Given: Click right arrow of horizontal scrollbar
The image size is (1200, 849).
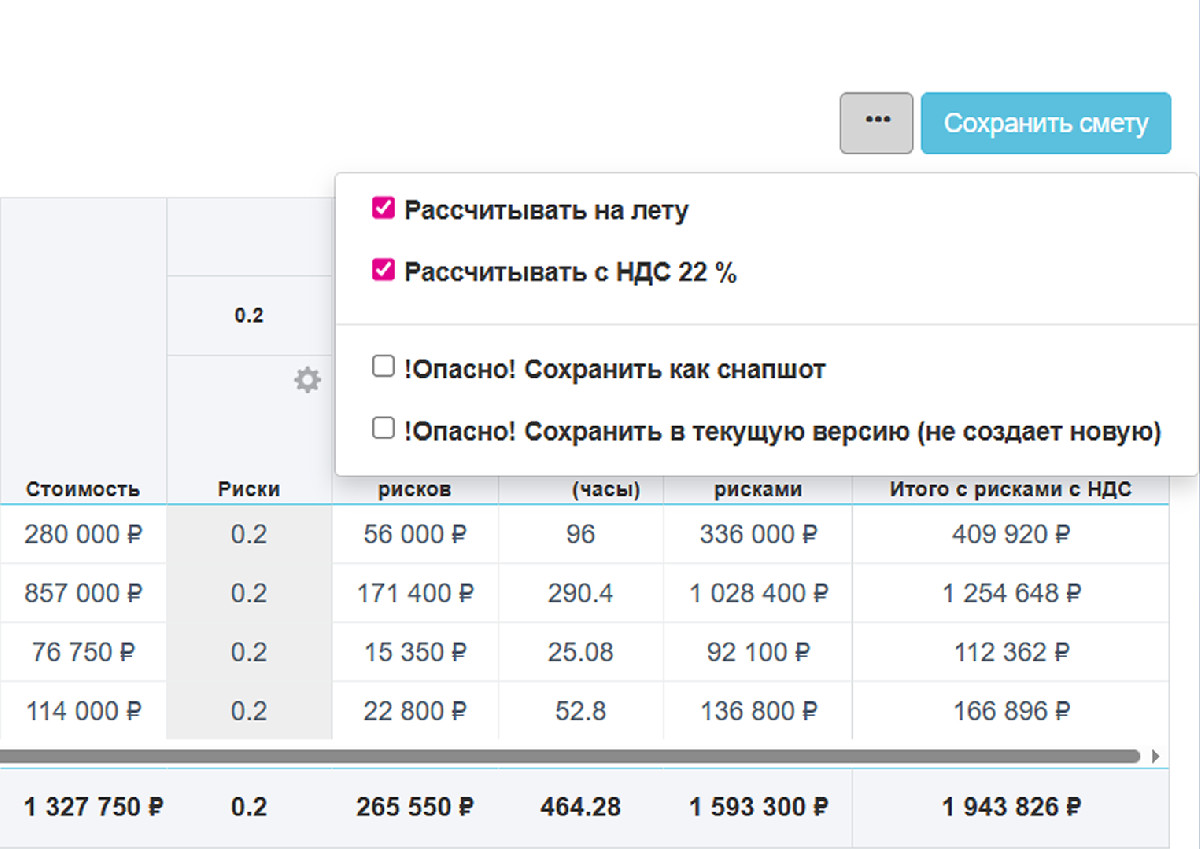Looking at the screenshot, I should (1156, 756).
